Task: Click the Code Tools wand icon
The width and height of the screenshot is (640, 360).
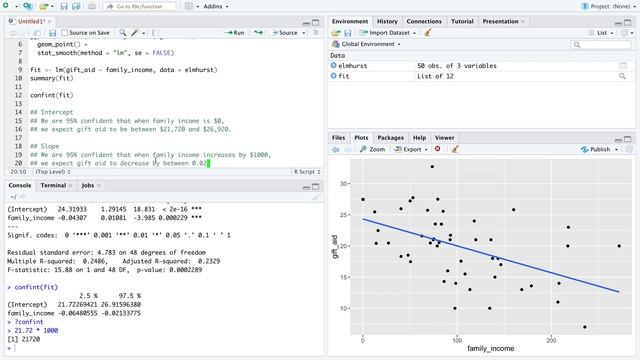Action: pos(134,33)
